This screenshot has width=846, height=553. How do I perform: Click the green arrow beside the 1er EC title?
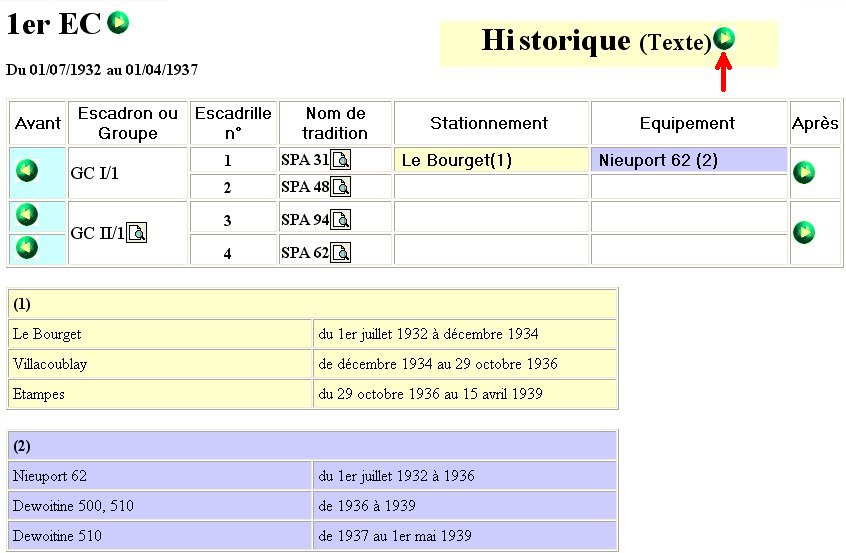click(x=118, y=23)
